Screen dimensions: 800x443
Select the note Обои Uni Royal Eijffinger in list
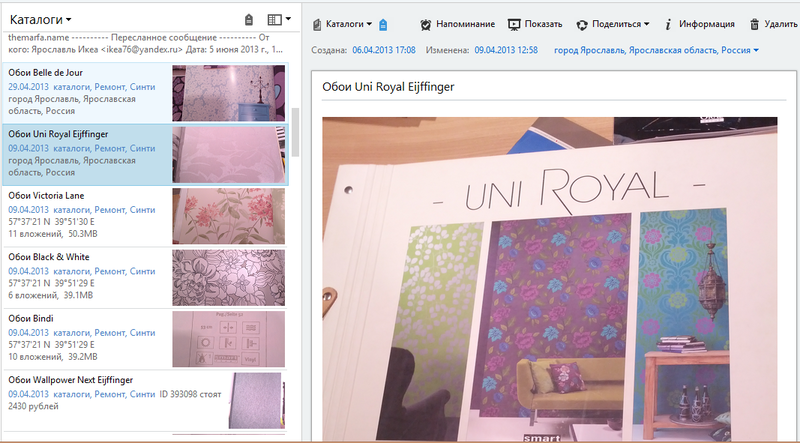145,154
